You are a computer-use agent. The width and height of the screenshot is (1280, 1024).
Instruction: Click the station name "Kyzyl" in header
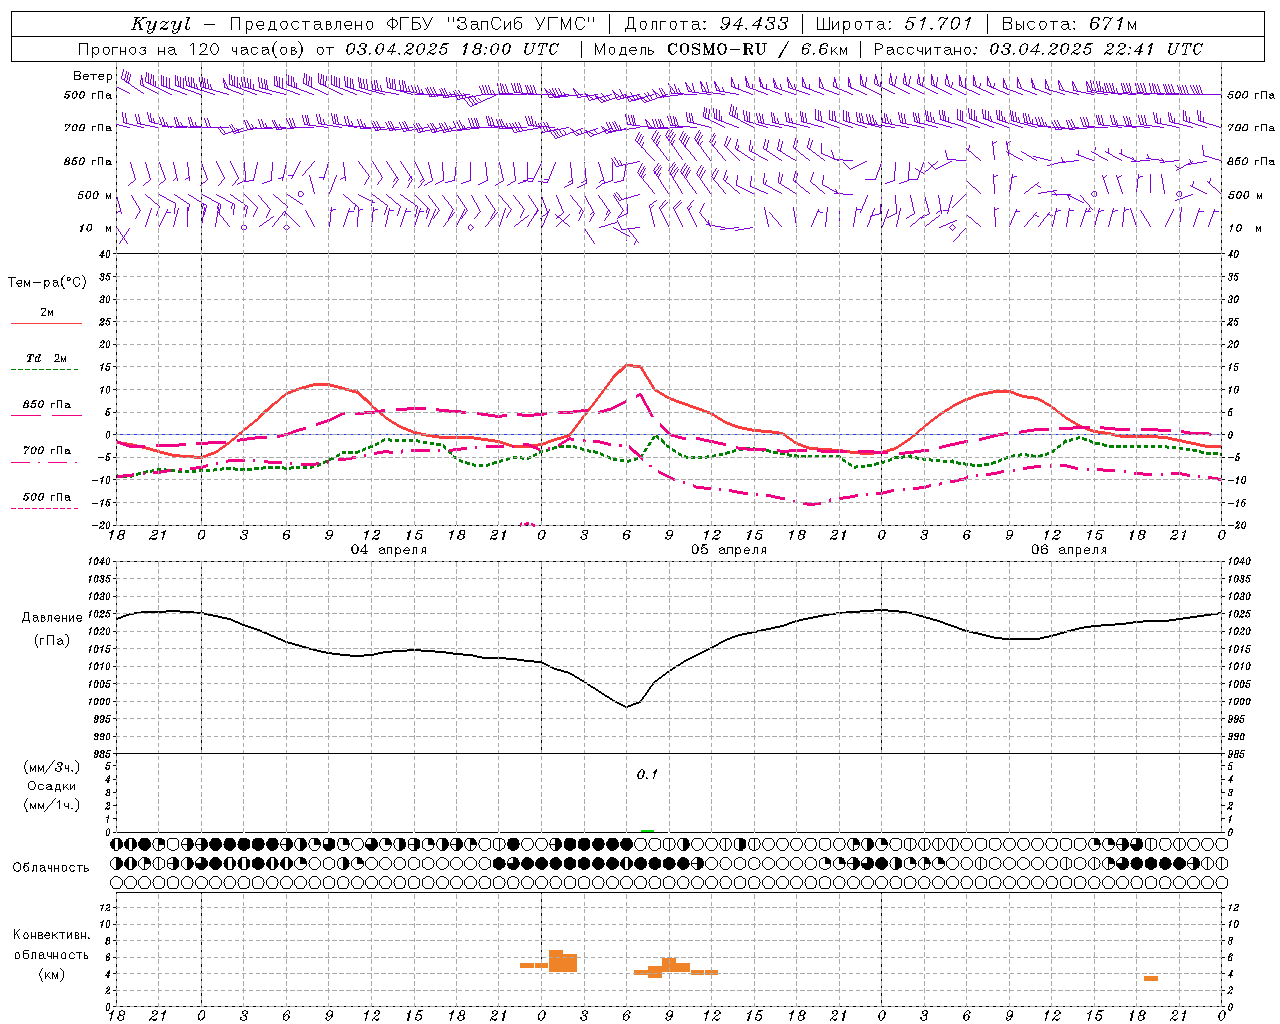pos(161,24)
